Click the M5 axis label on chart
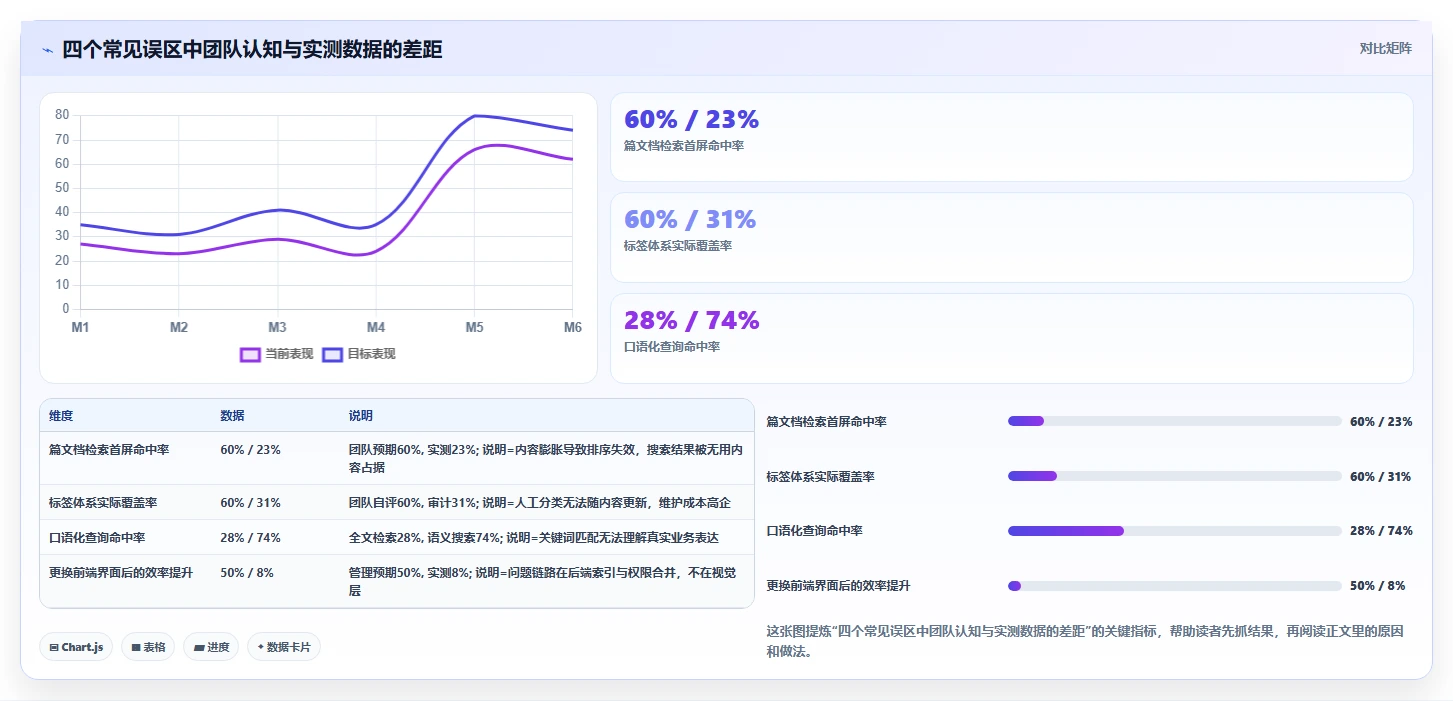Image resolution: width=1453 pixels, height=701 pixels. click(474, 327)
